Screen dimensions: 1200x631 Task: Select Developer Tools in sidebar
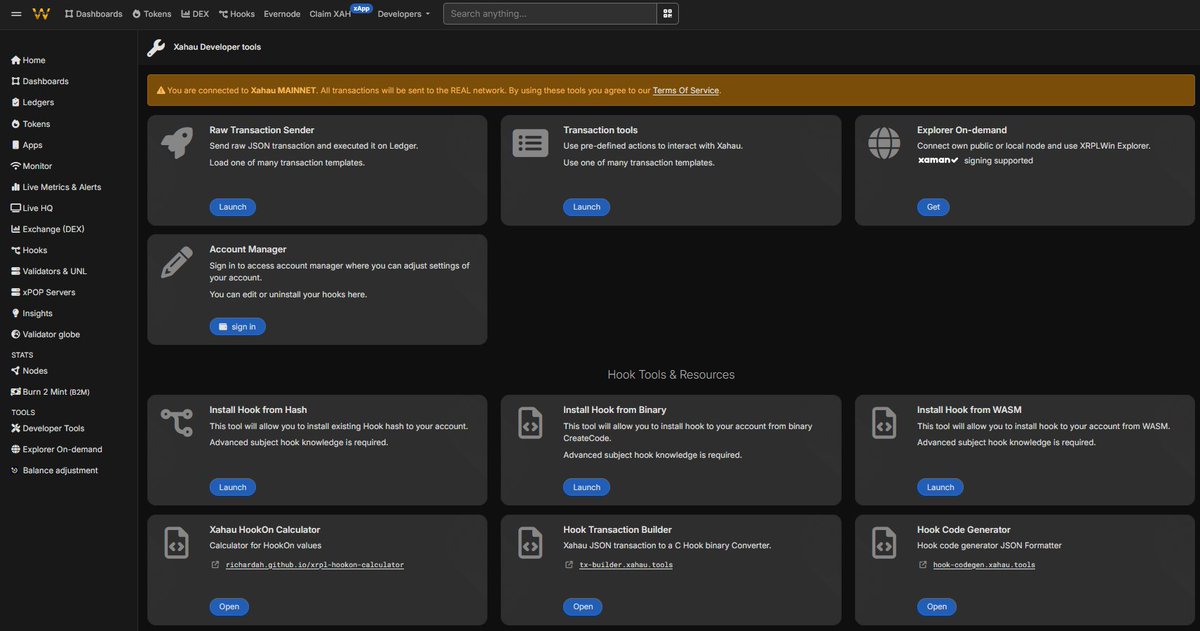(x=47, y=428)
